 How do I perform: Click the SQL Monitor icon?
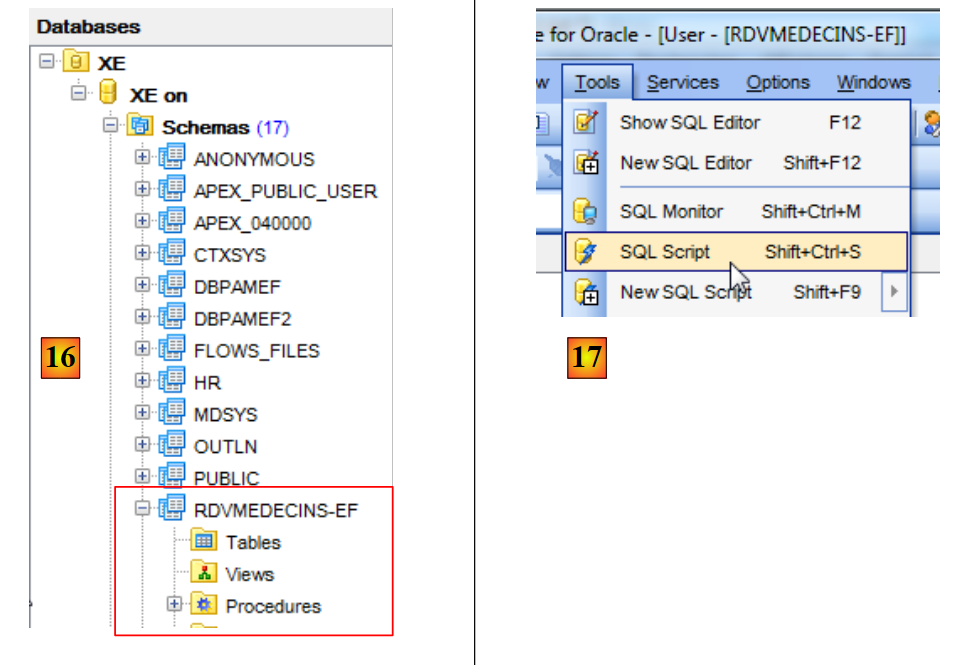pos(585,212)
